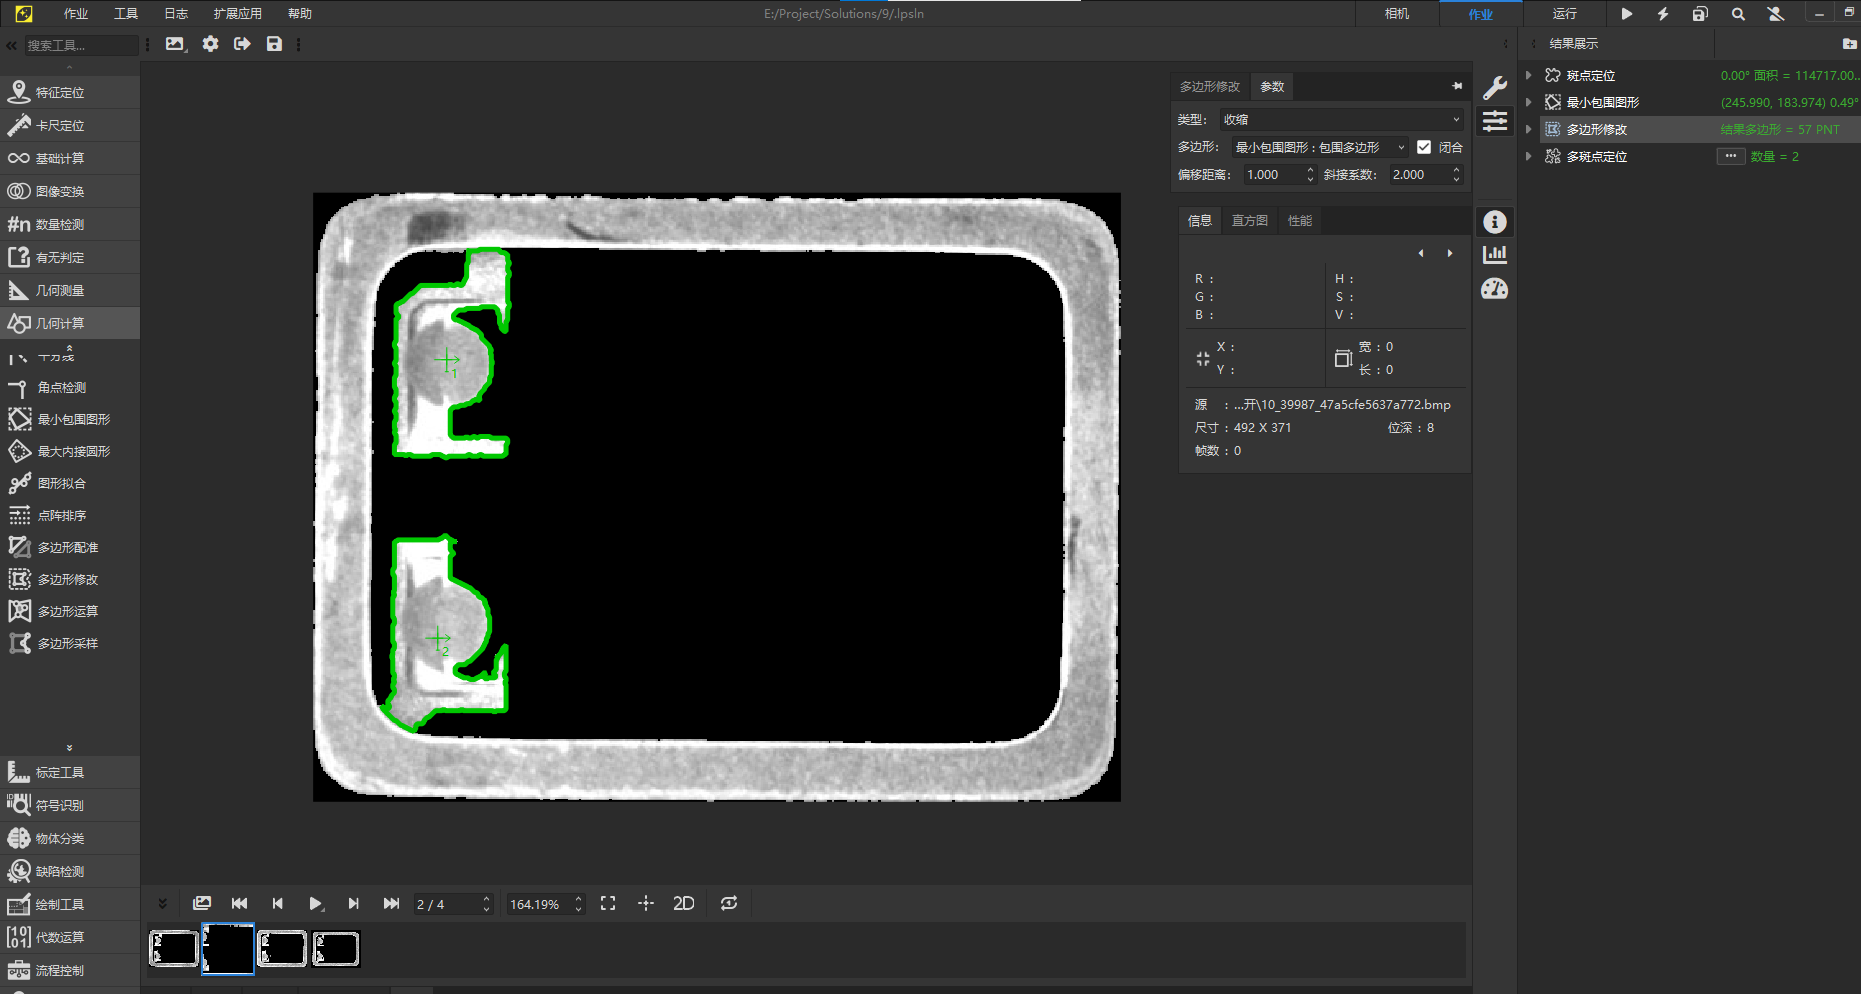Click the performance gauge icon
The width and height of the screenshot is (1861, 994).
pyautogui.click(x=1494, y=289)
